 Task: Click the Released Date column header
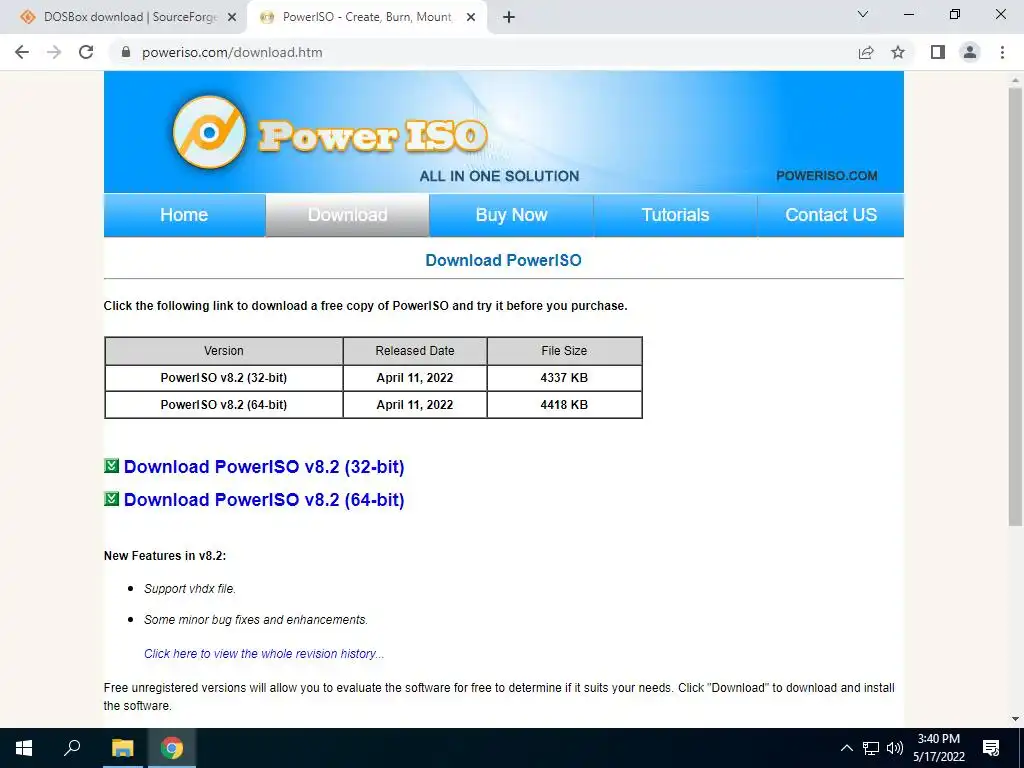415,351
